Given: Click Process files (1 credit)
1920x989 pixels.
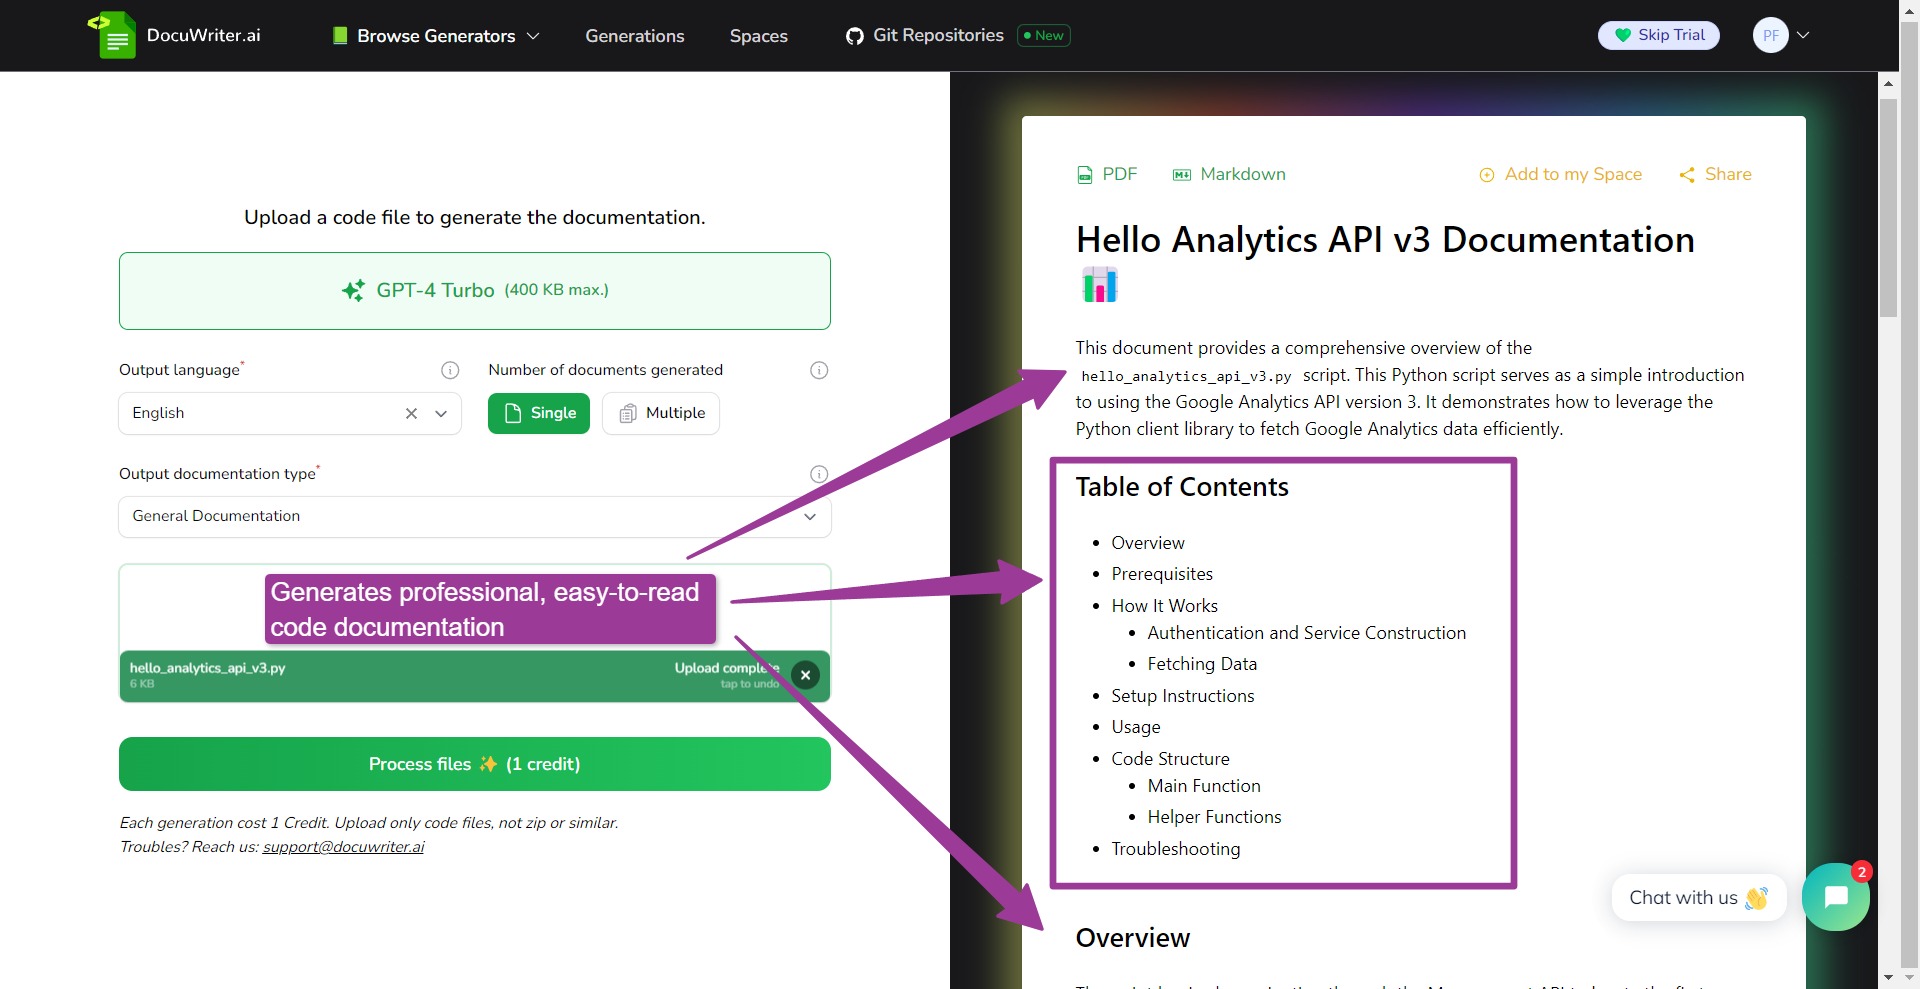Looking at the screenshot, I should [475, 764].
